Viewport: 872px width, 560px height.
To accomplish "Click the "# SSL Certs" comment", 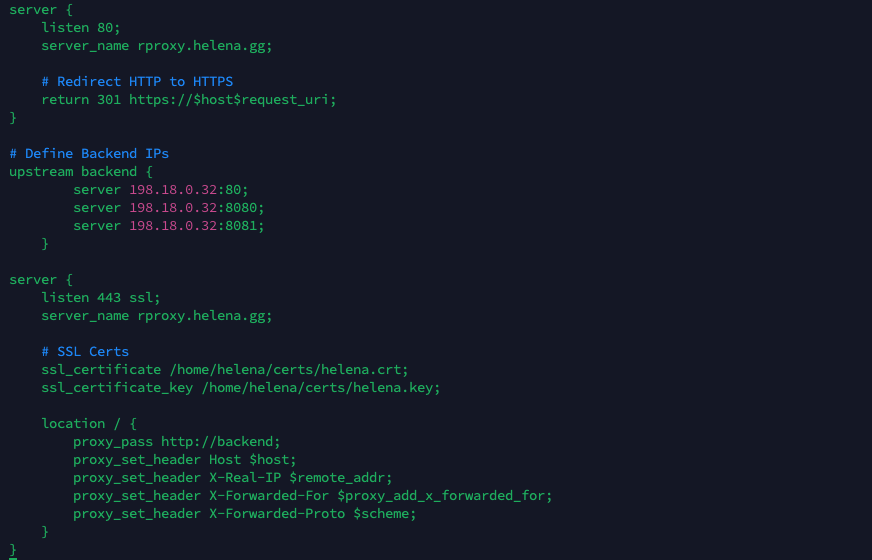I will coord(85,351).
